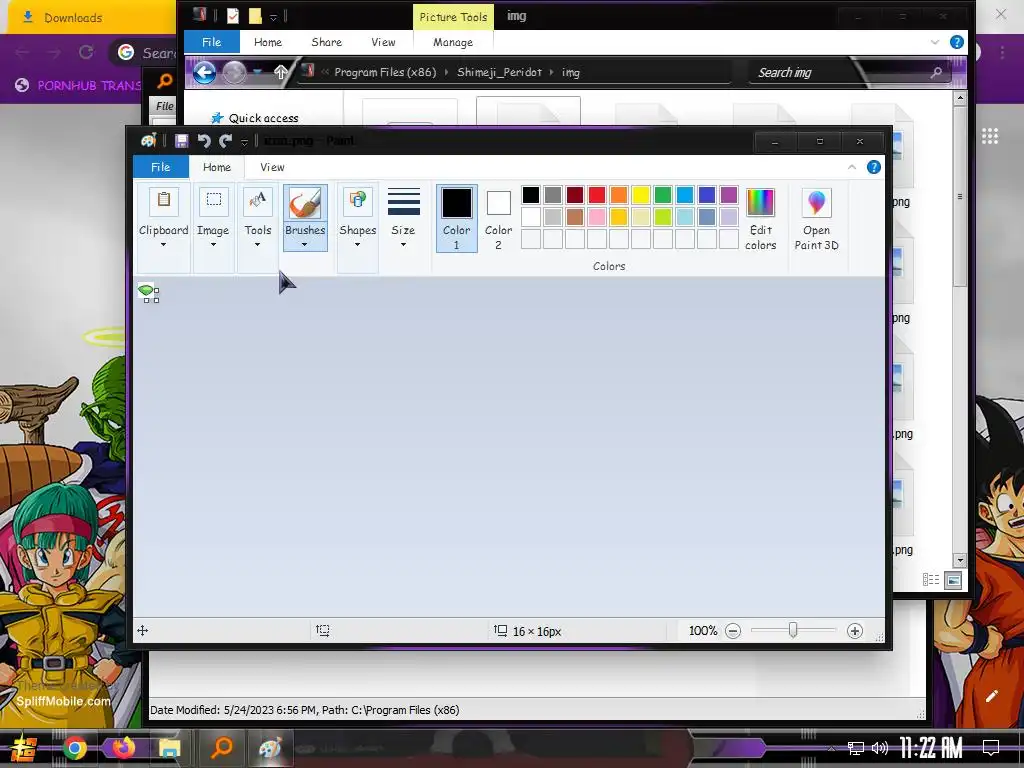The image size is (1024, 768).
Task: Click Open Paint 3D button
Action: (x=816, y=219)
